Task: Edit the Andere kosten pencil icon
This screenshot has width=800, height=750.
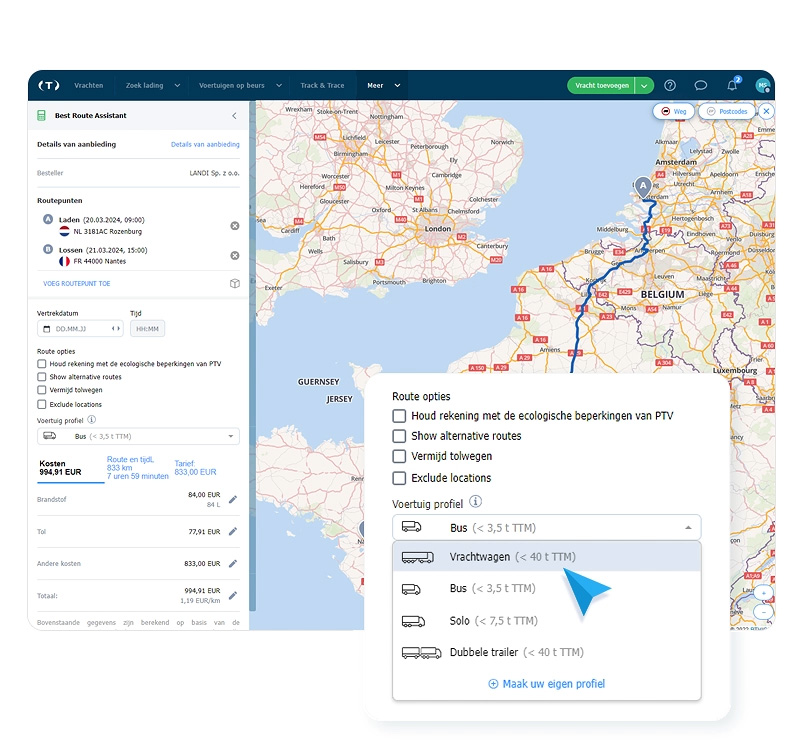Action: tap(233, 563)
